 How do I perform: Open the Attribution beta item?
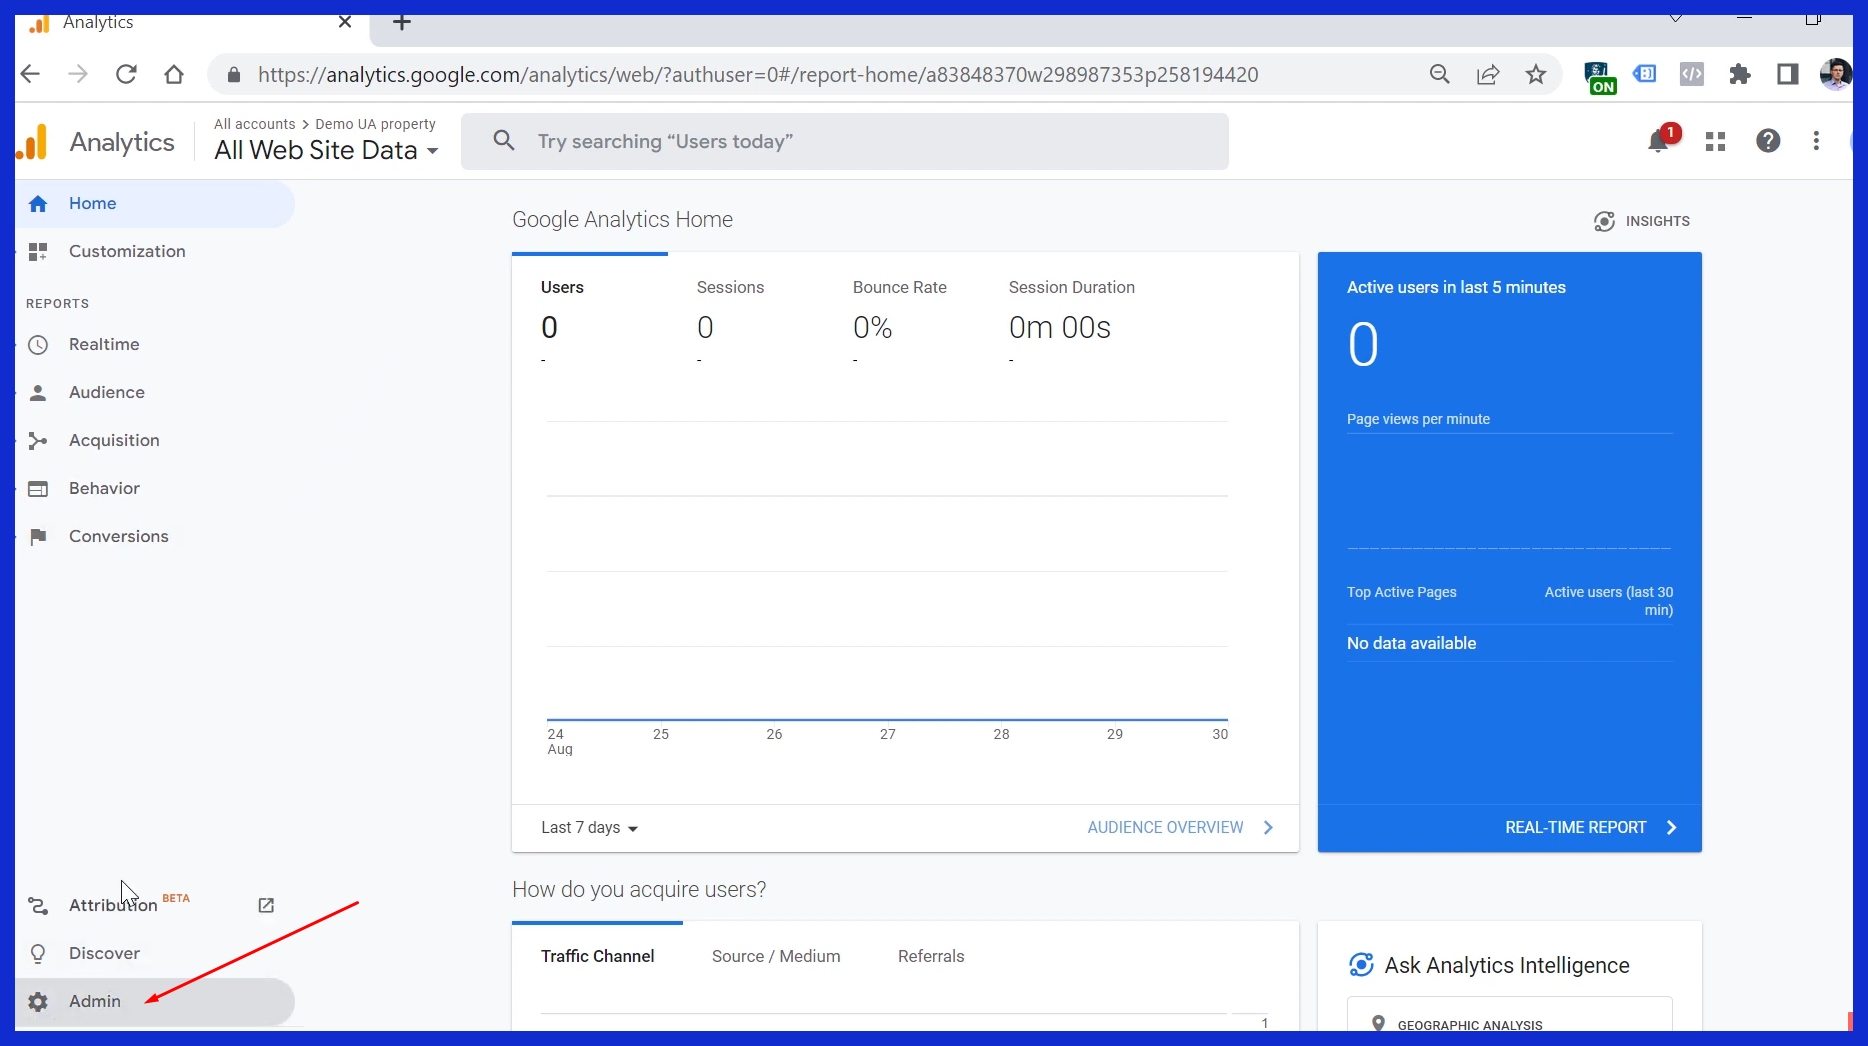click(113, 905)
